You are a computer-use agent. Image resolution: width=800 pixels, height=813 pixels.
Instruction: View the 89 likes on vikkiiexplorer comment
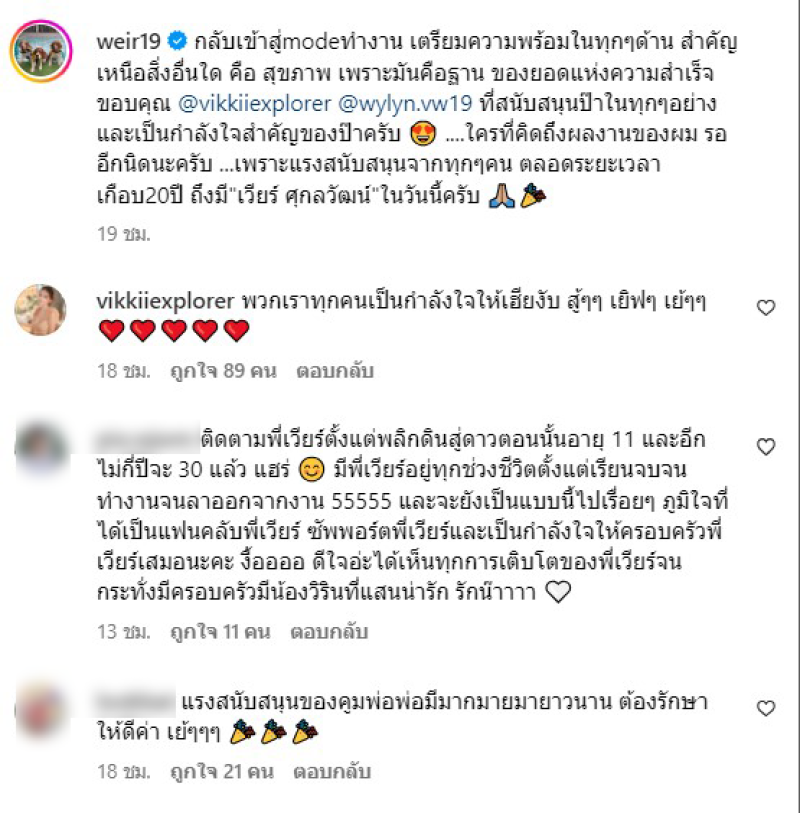click(223, 371)
